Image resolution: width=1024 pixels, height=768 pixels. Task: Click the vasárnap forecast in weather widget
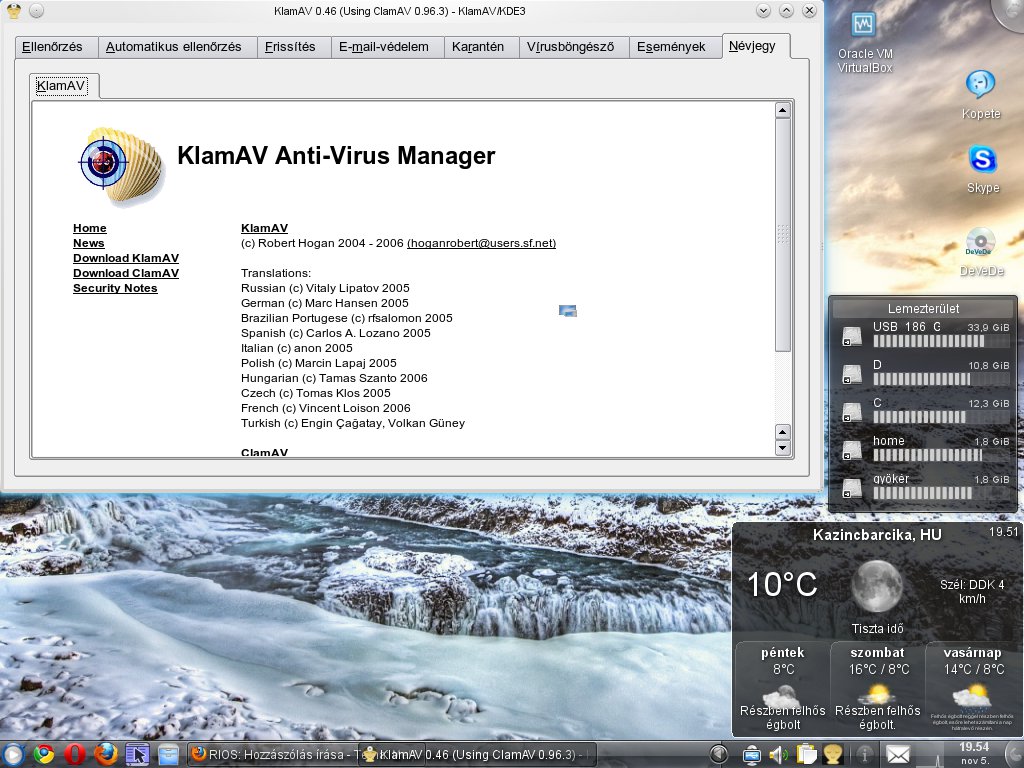[972, 688]
